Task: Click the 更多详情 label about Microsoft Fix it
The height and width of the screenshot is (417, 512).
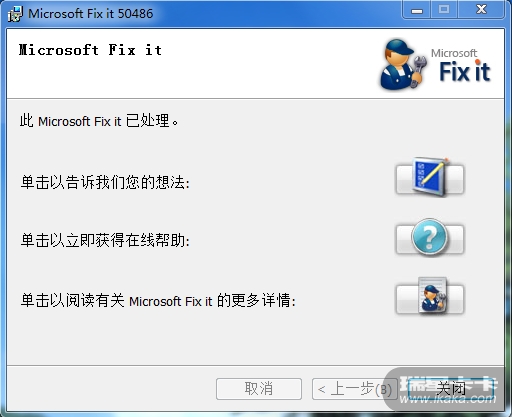Action: tap(158, 300)
